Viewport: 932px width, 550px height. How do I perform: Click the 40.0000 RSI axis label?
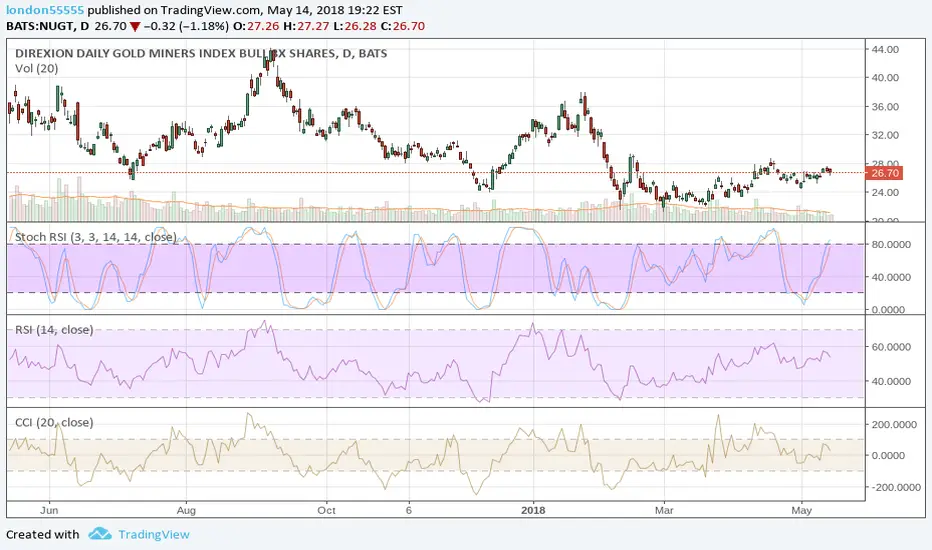tap(890, 382)
